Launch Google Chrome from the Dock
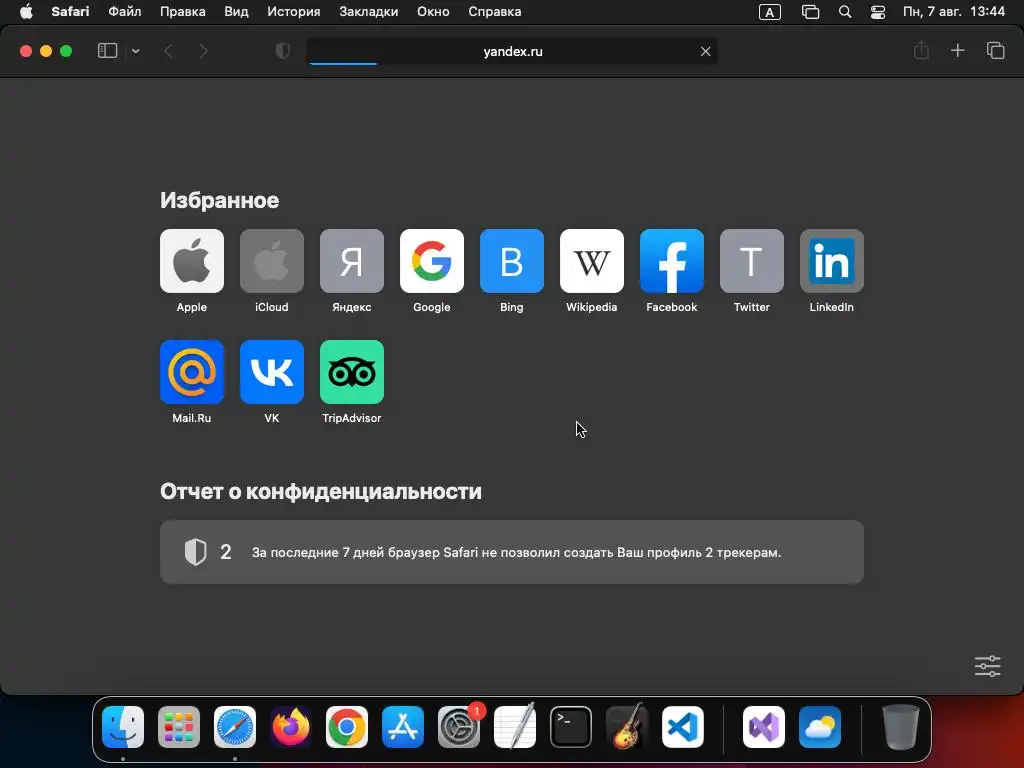 point(347,727)
